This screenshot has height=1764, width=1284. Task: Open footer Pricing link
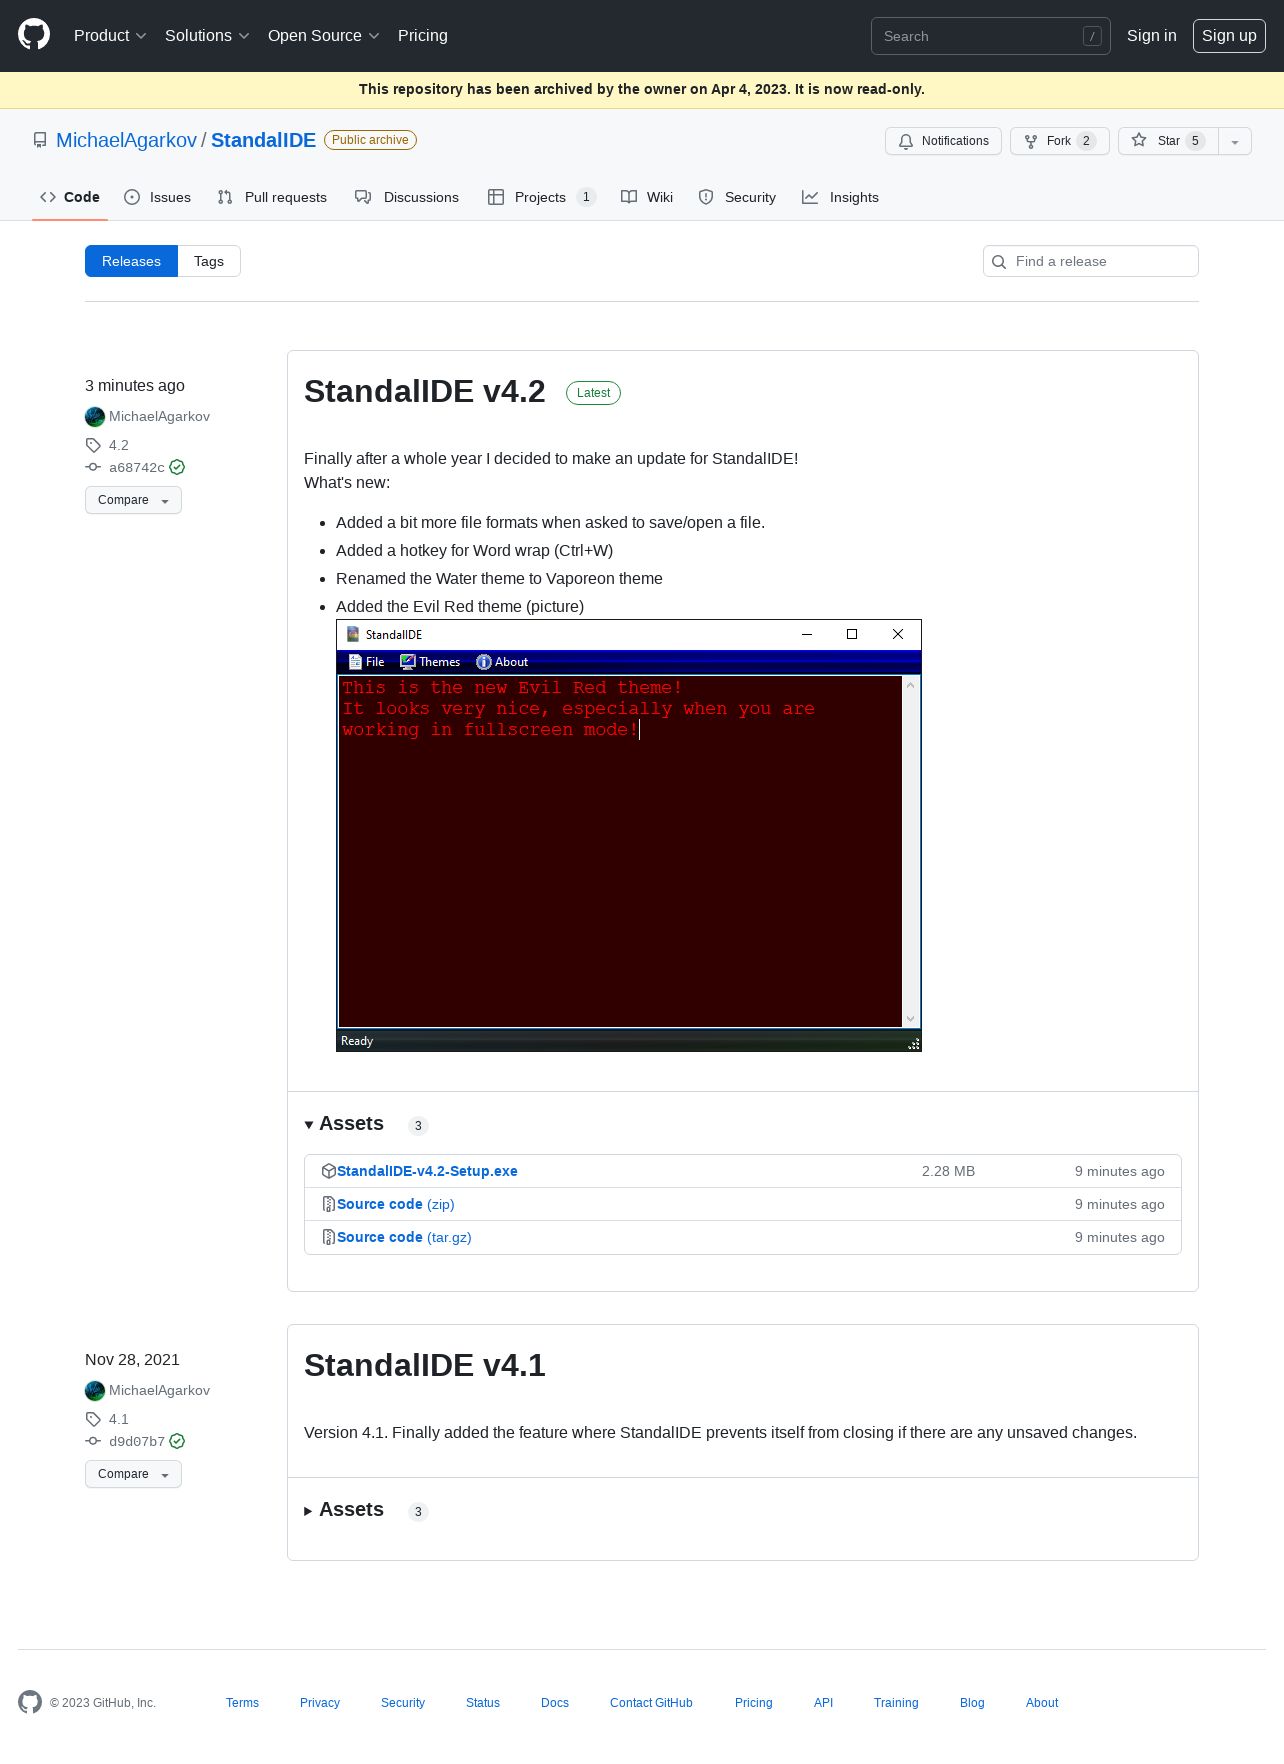[754, 1703]
